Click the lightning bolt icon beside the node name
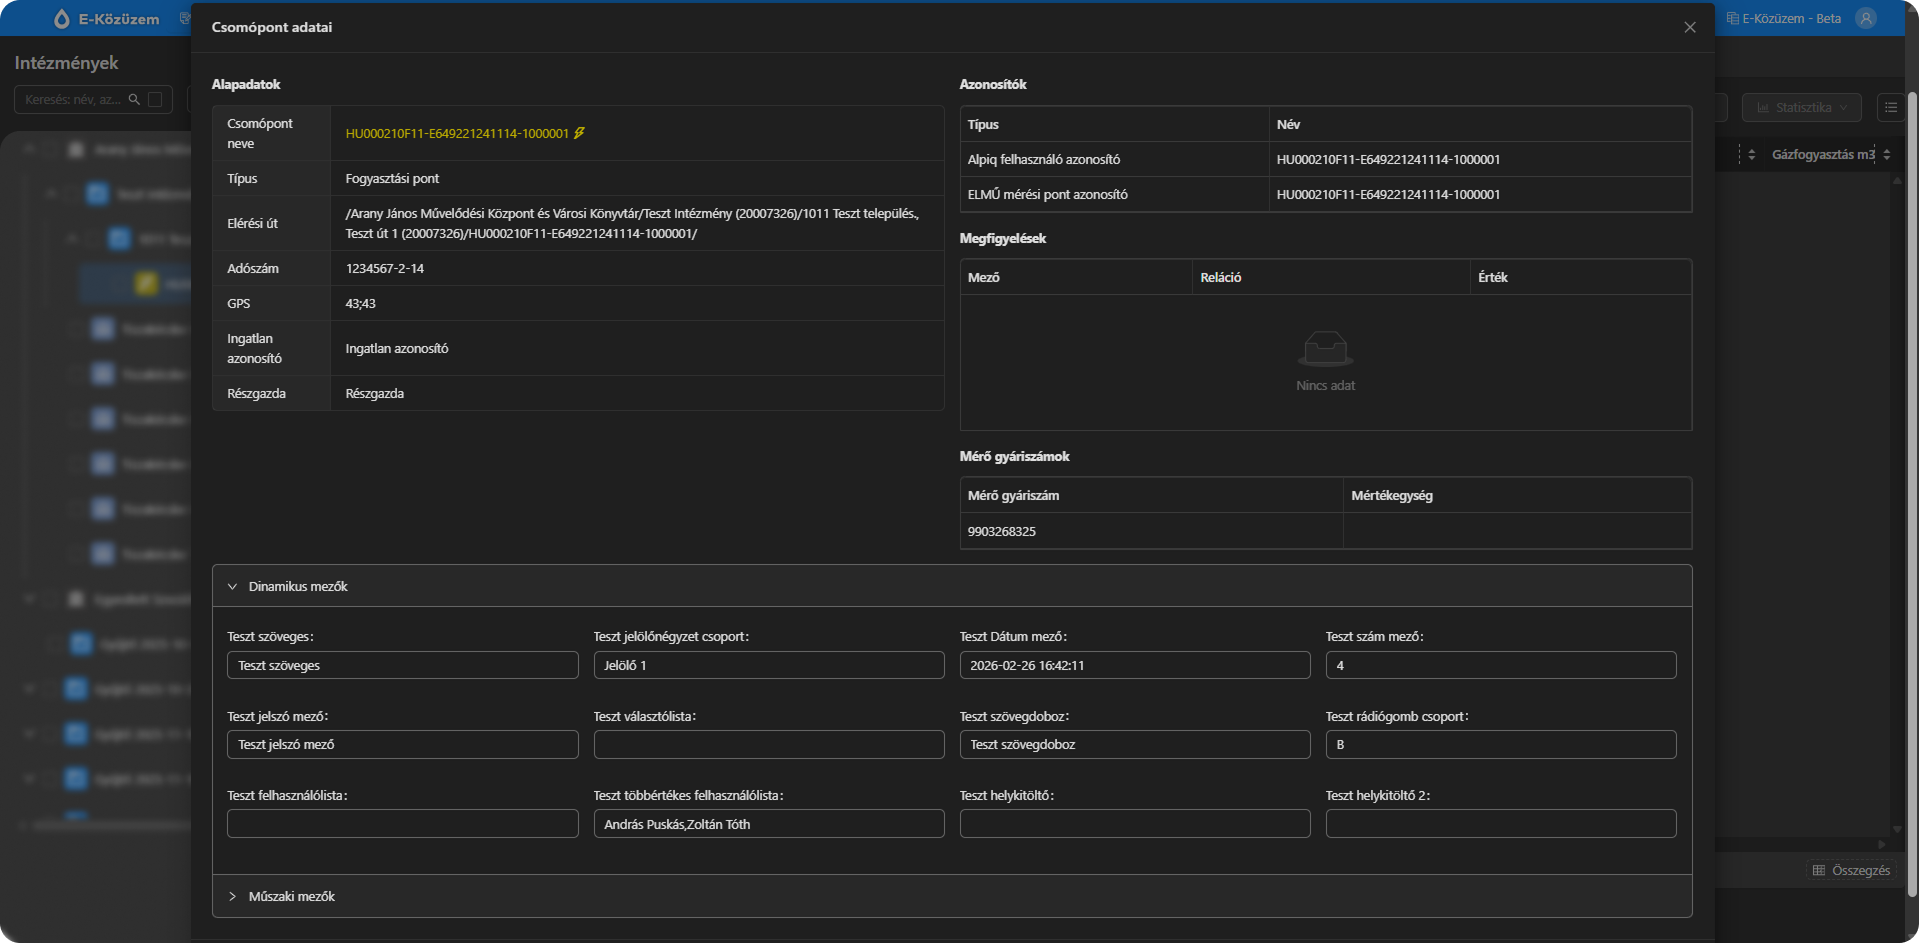The height and width of the screenshot is (943, 1919). click(x=579, y=133)
